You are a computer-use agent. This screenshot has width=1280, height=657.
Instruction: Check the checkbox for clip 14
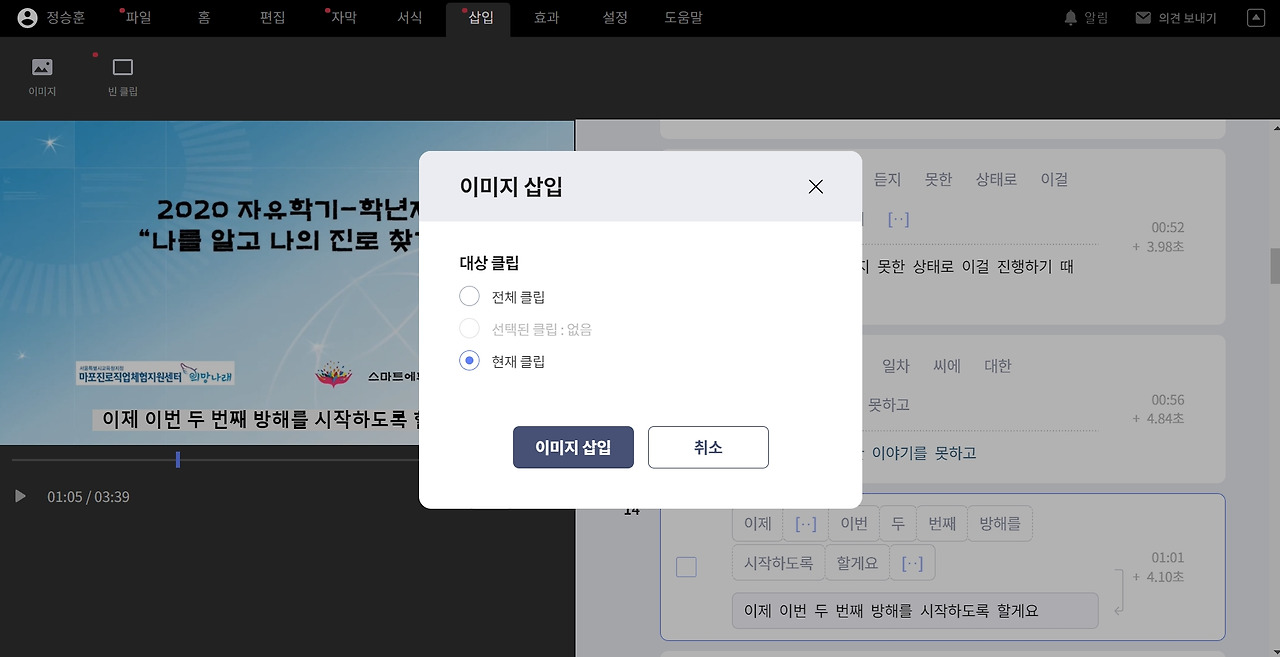686,566
